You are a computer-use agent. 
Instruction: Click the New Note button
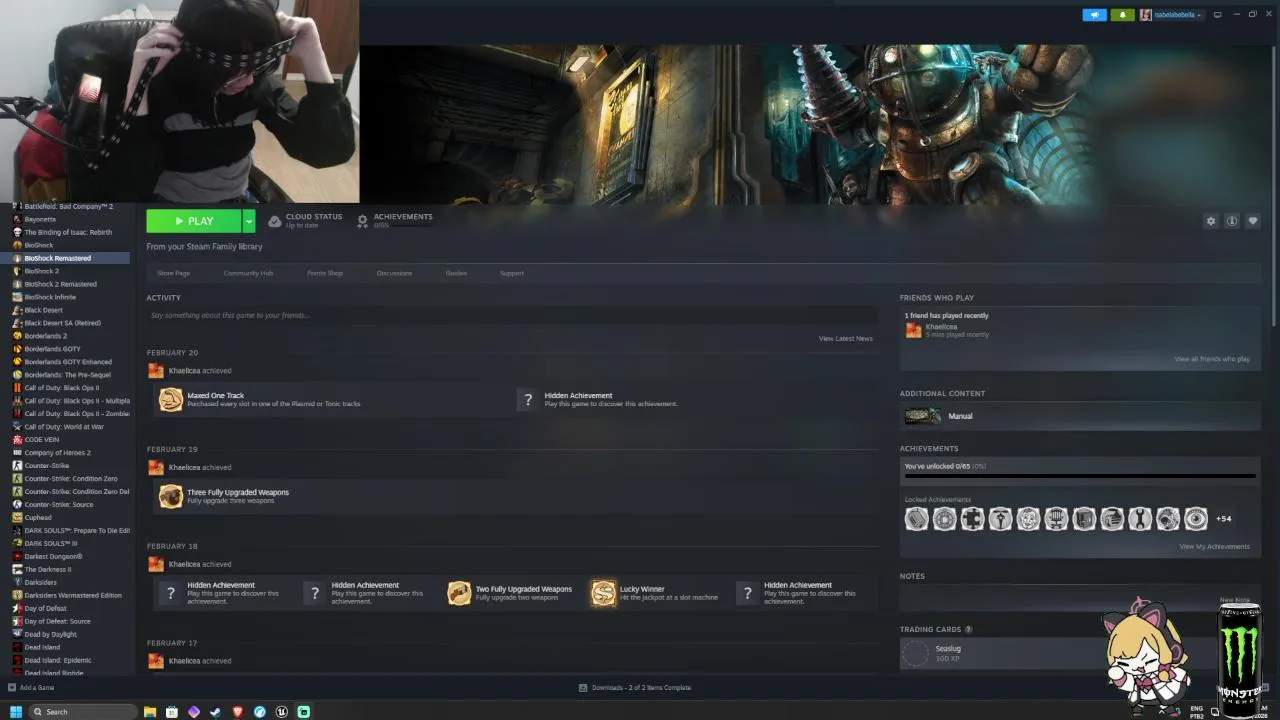pos(1235,600)
